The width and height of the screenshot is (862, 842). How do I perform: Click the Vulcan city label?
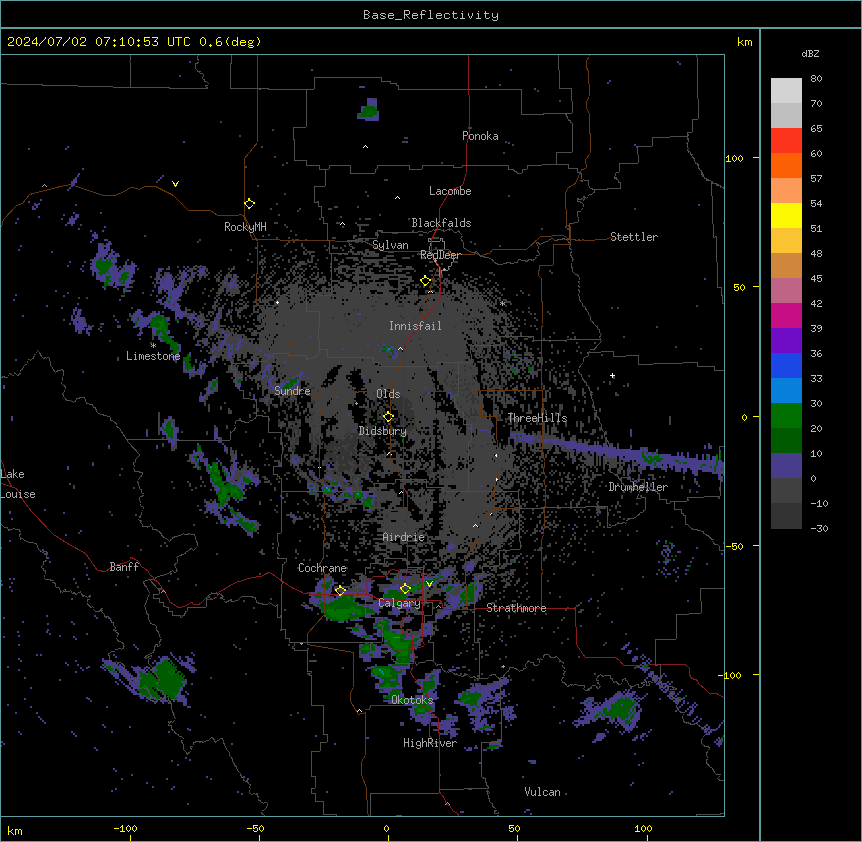[x=542, y=792]
